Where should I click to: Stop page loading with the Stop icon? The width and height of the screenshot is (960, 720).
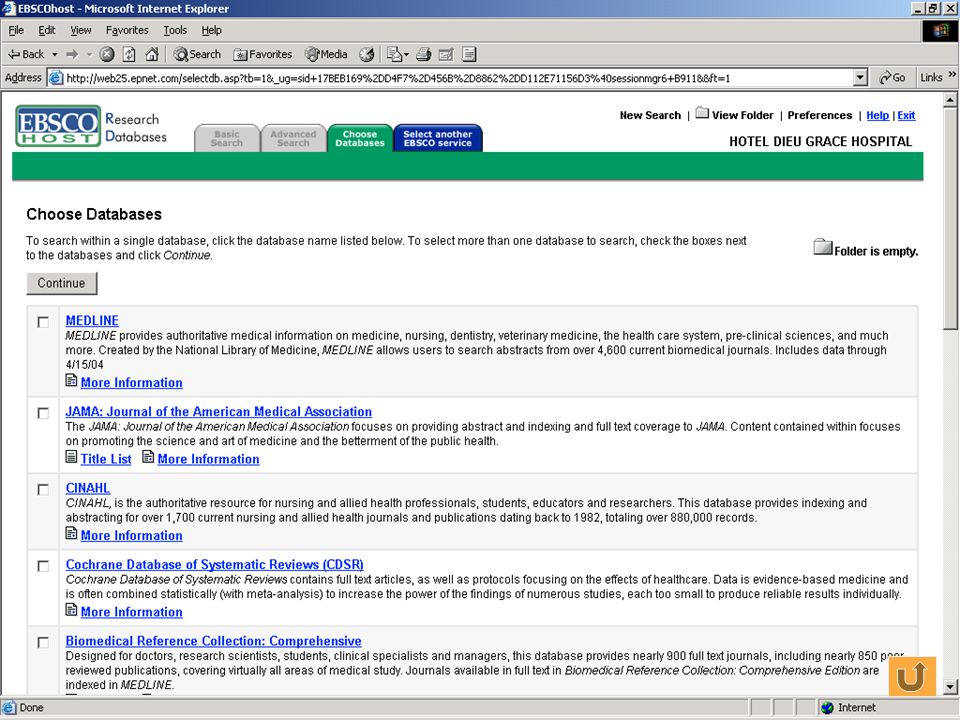point(107,54)
